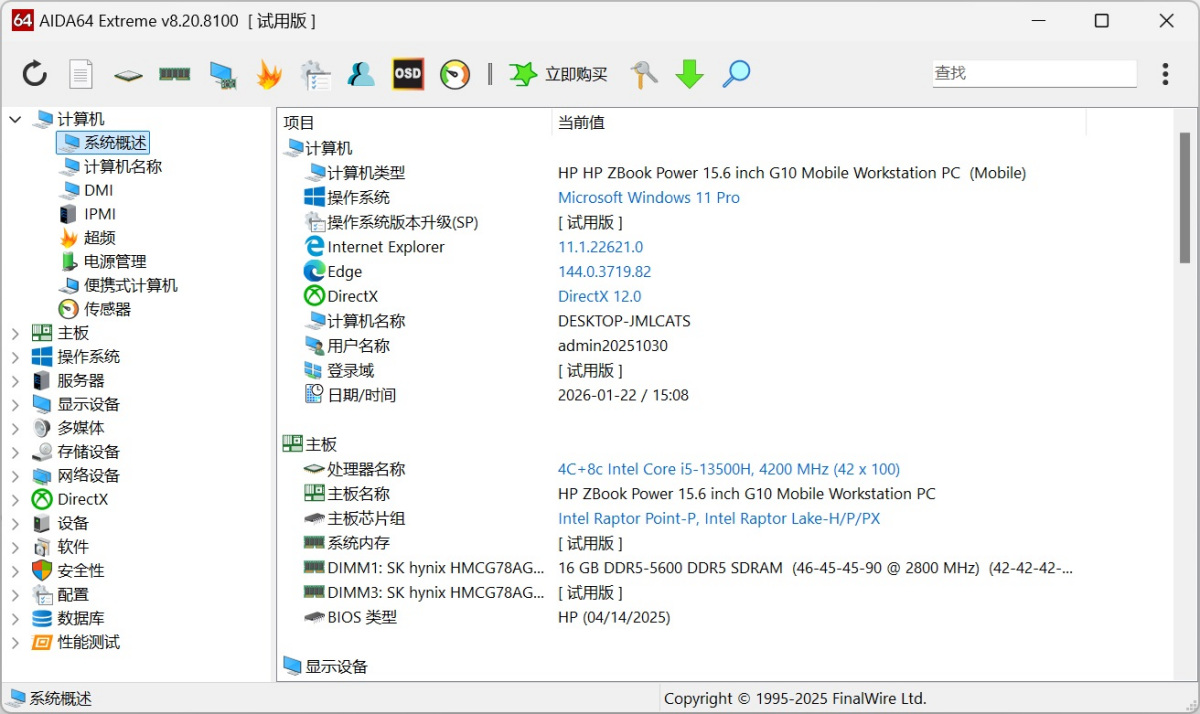This screenshot has width=1200, height=714.
Task: Click the benchmark gauge icon
Action: [454, 73]
